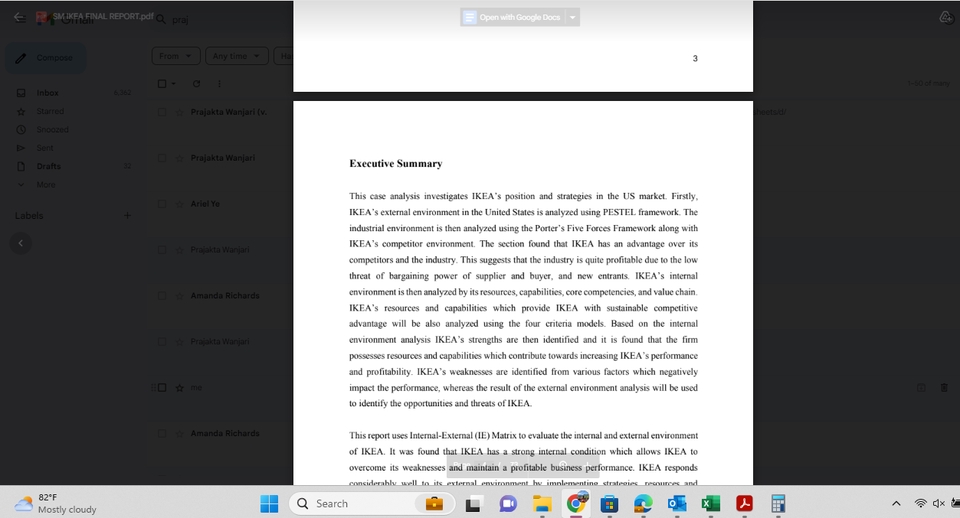The height and width of the screenshot is (518, 960).
Task: Expand the Open with Google Docs dropdown arrow
Action: tap(572, 17)
